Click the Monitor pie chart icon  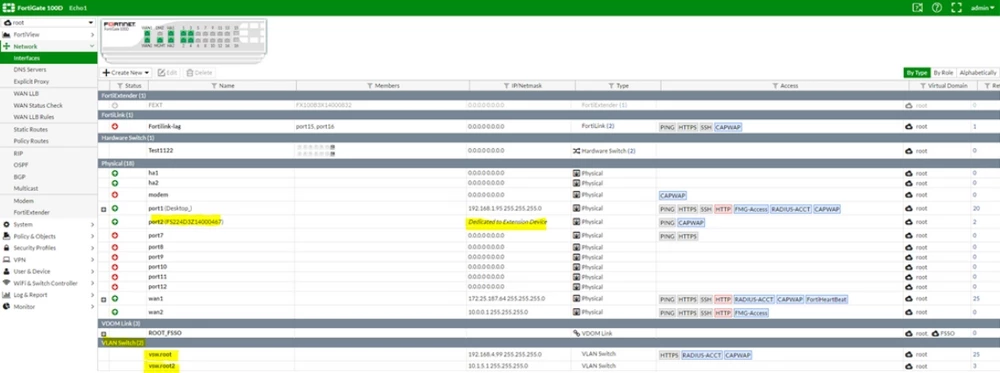7,307
